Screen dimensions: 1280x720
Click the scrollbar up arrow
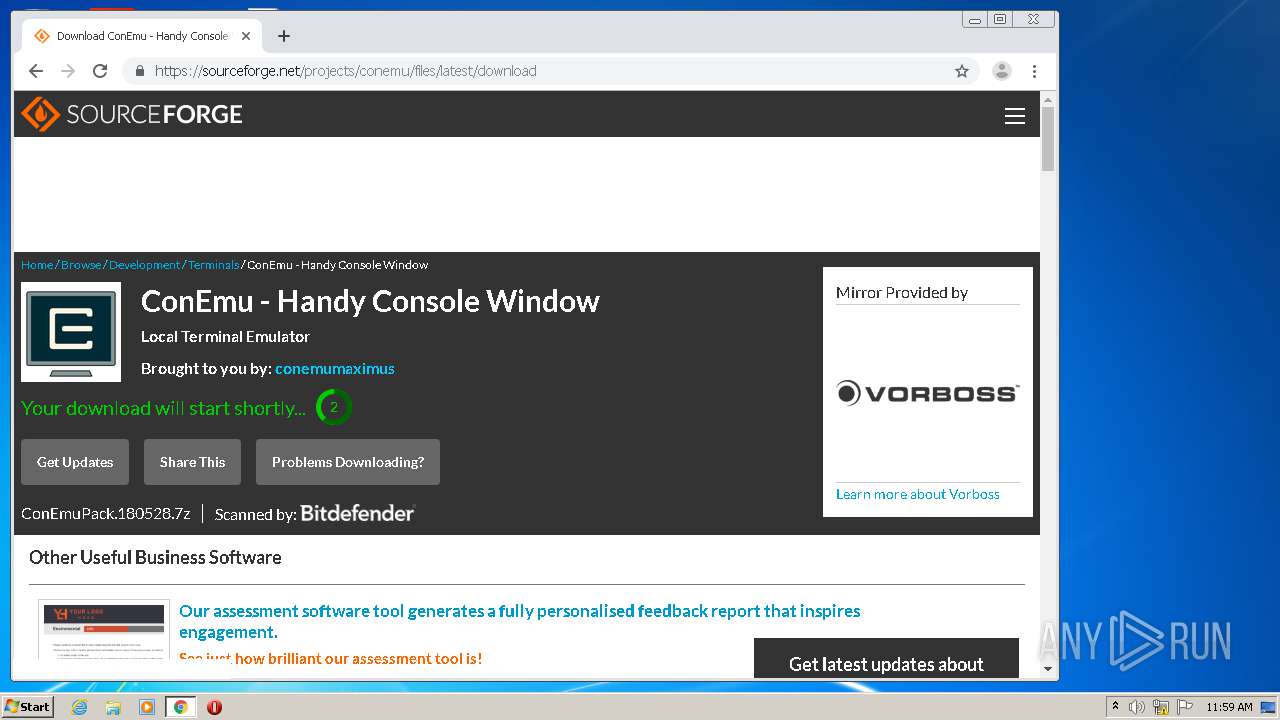[x=1048, y=100]
